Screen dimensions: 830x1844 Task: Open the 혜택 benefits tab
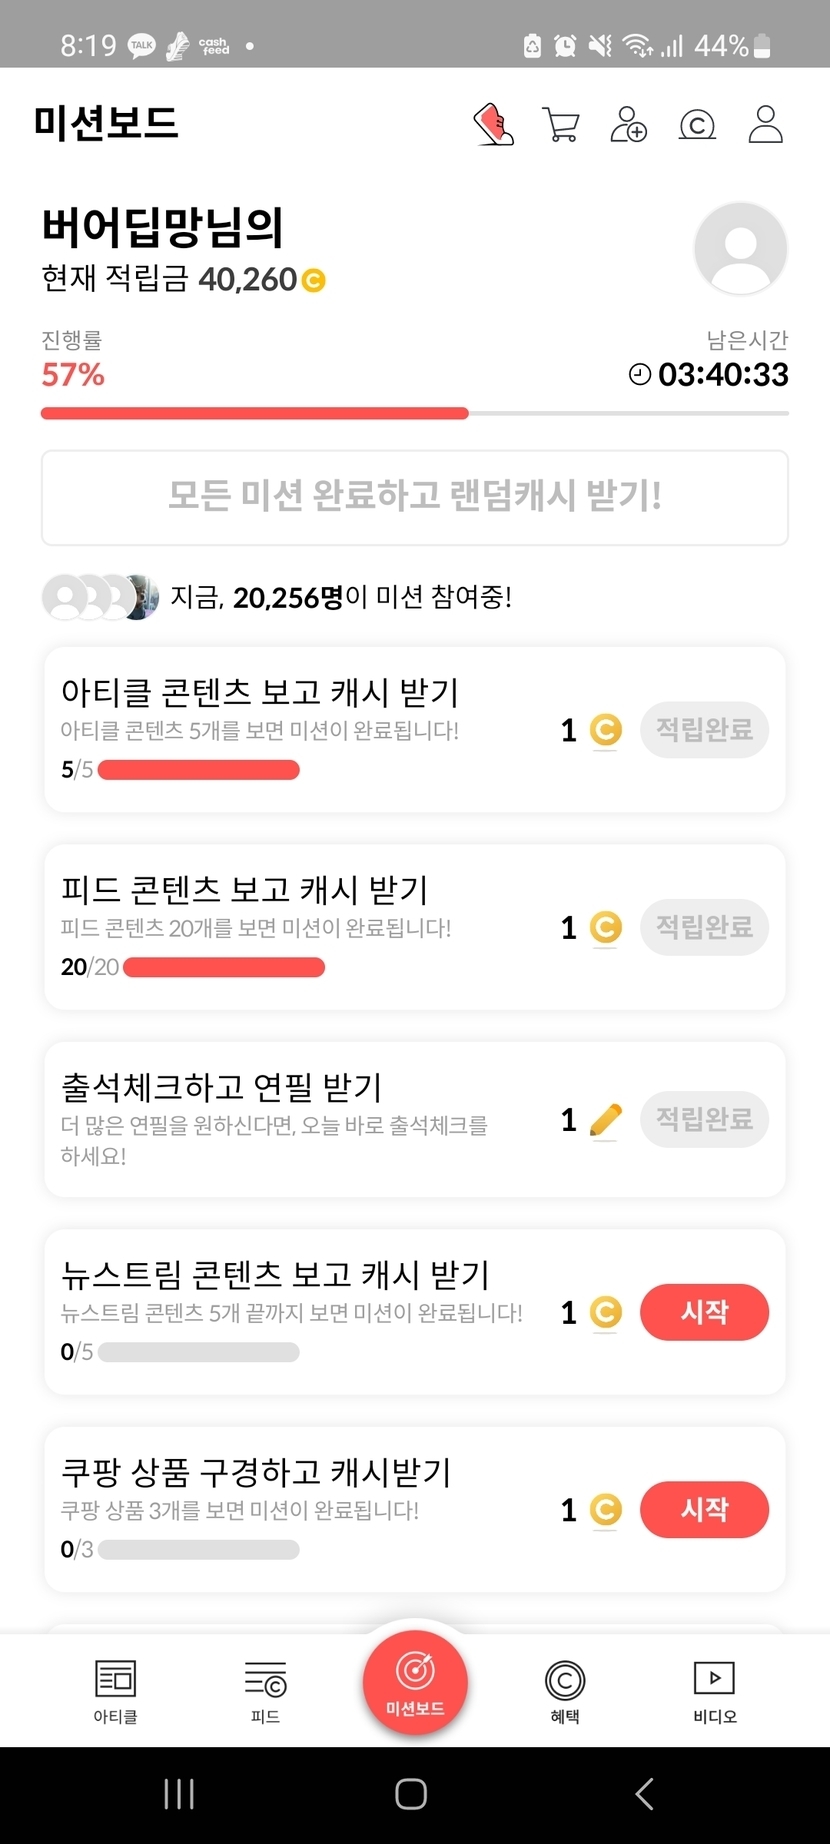coord(565,1690)
